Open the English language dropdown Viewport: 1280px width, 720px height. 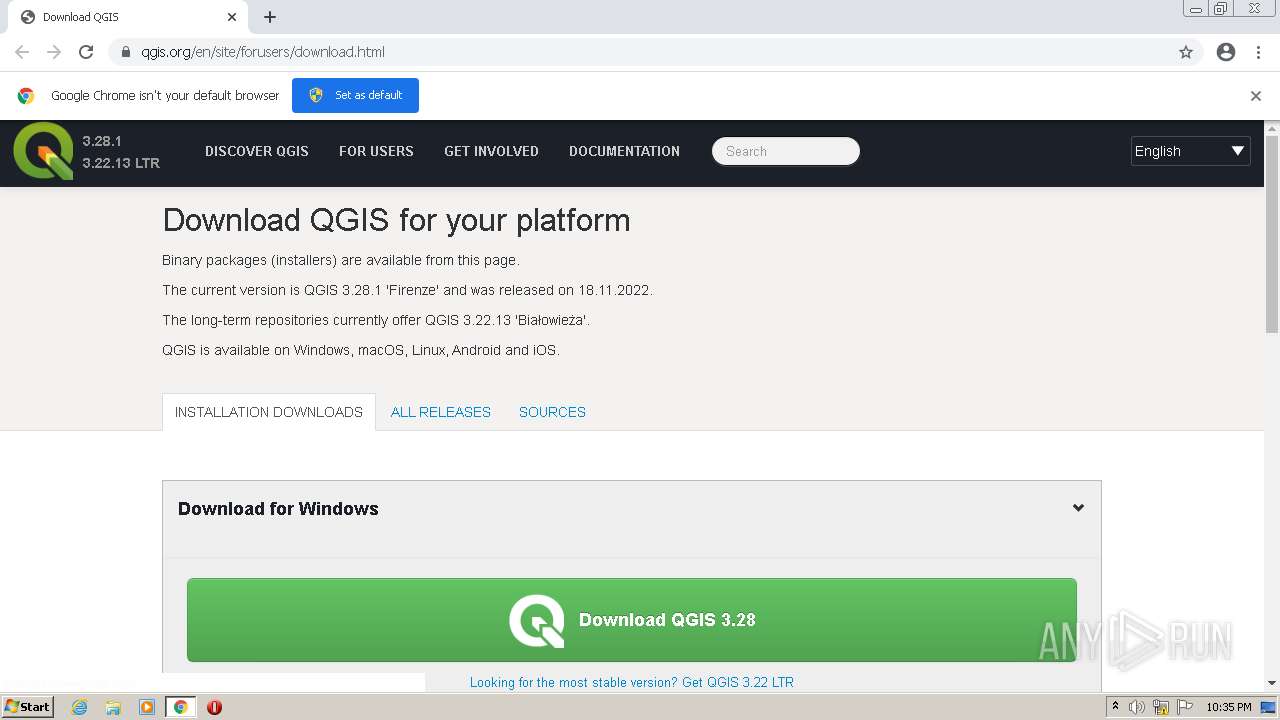1190,151
